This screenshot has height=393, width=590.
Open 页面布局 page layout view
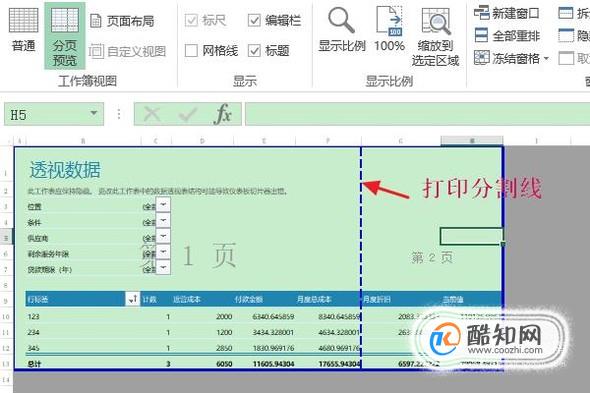(x=122, y=21)
